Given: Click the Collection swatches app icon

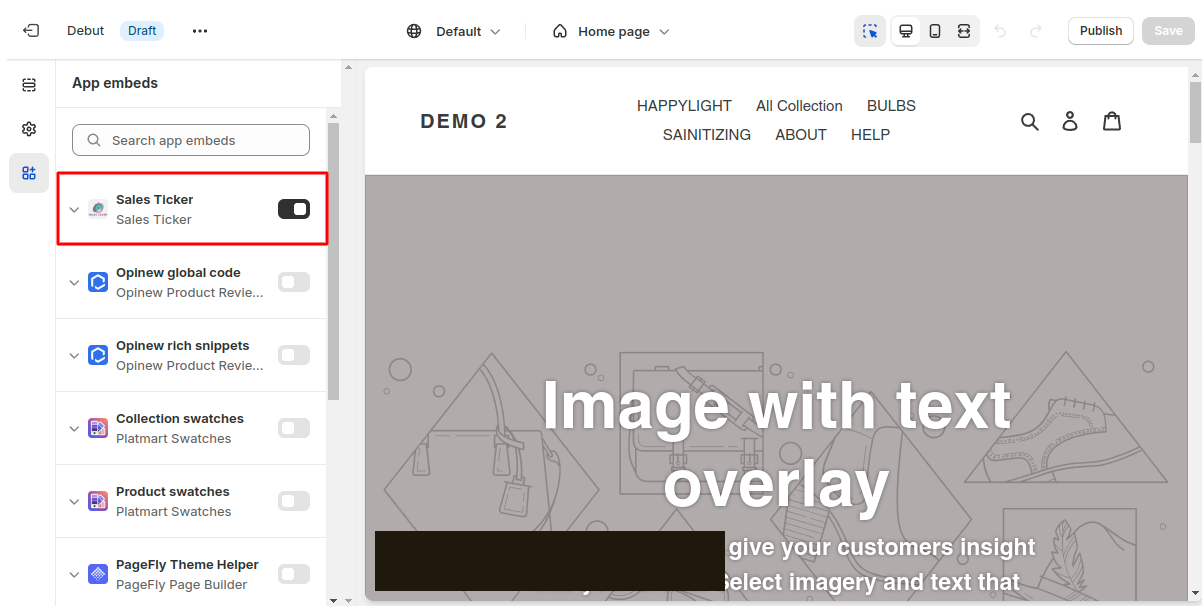Looking at the screenshot, I should coord(98,428).
